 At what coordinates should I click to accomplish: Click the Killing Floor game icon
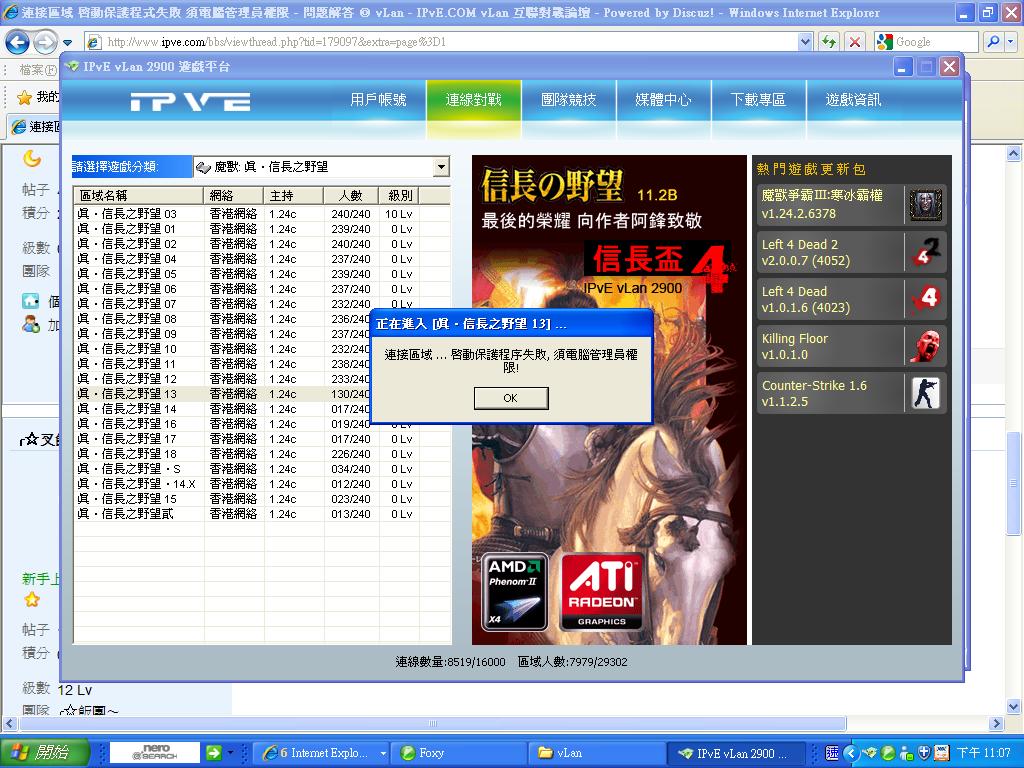(925, 346)
